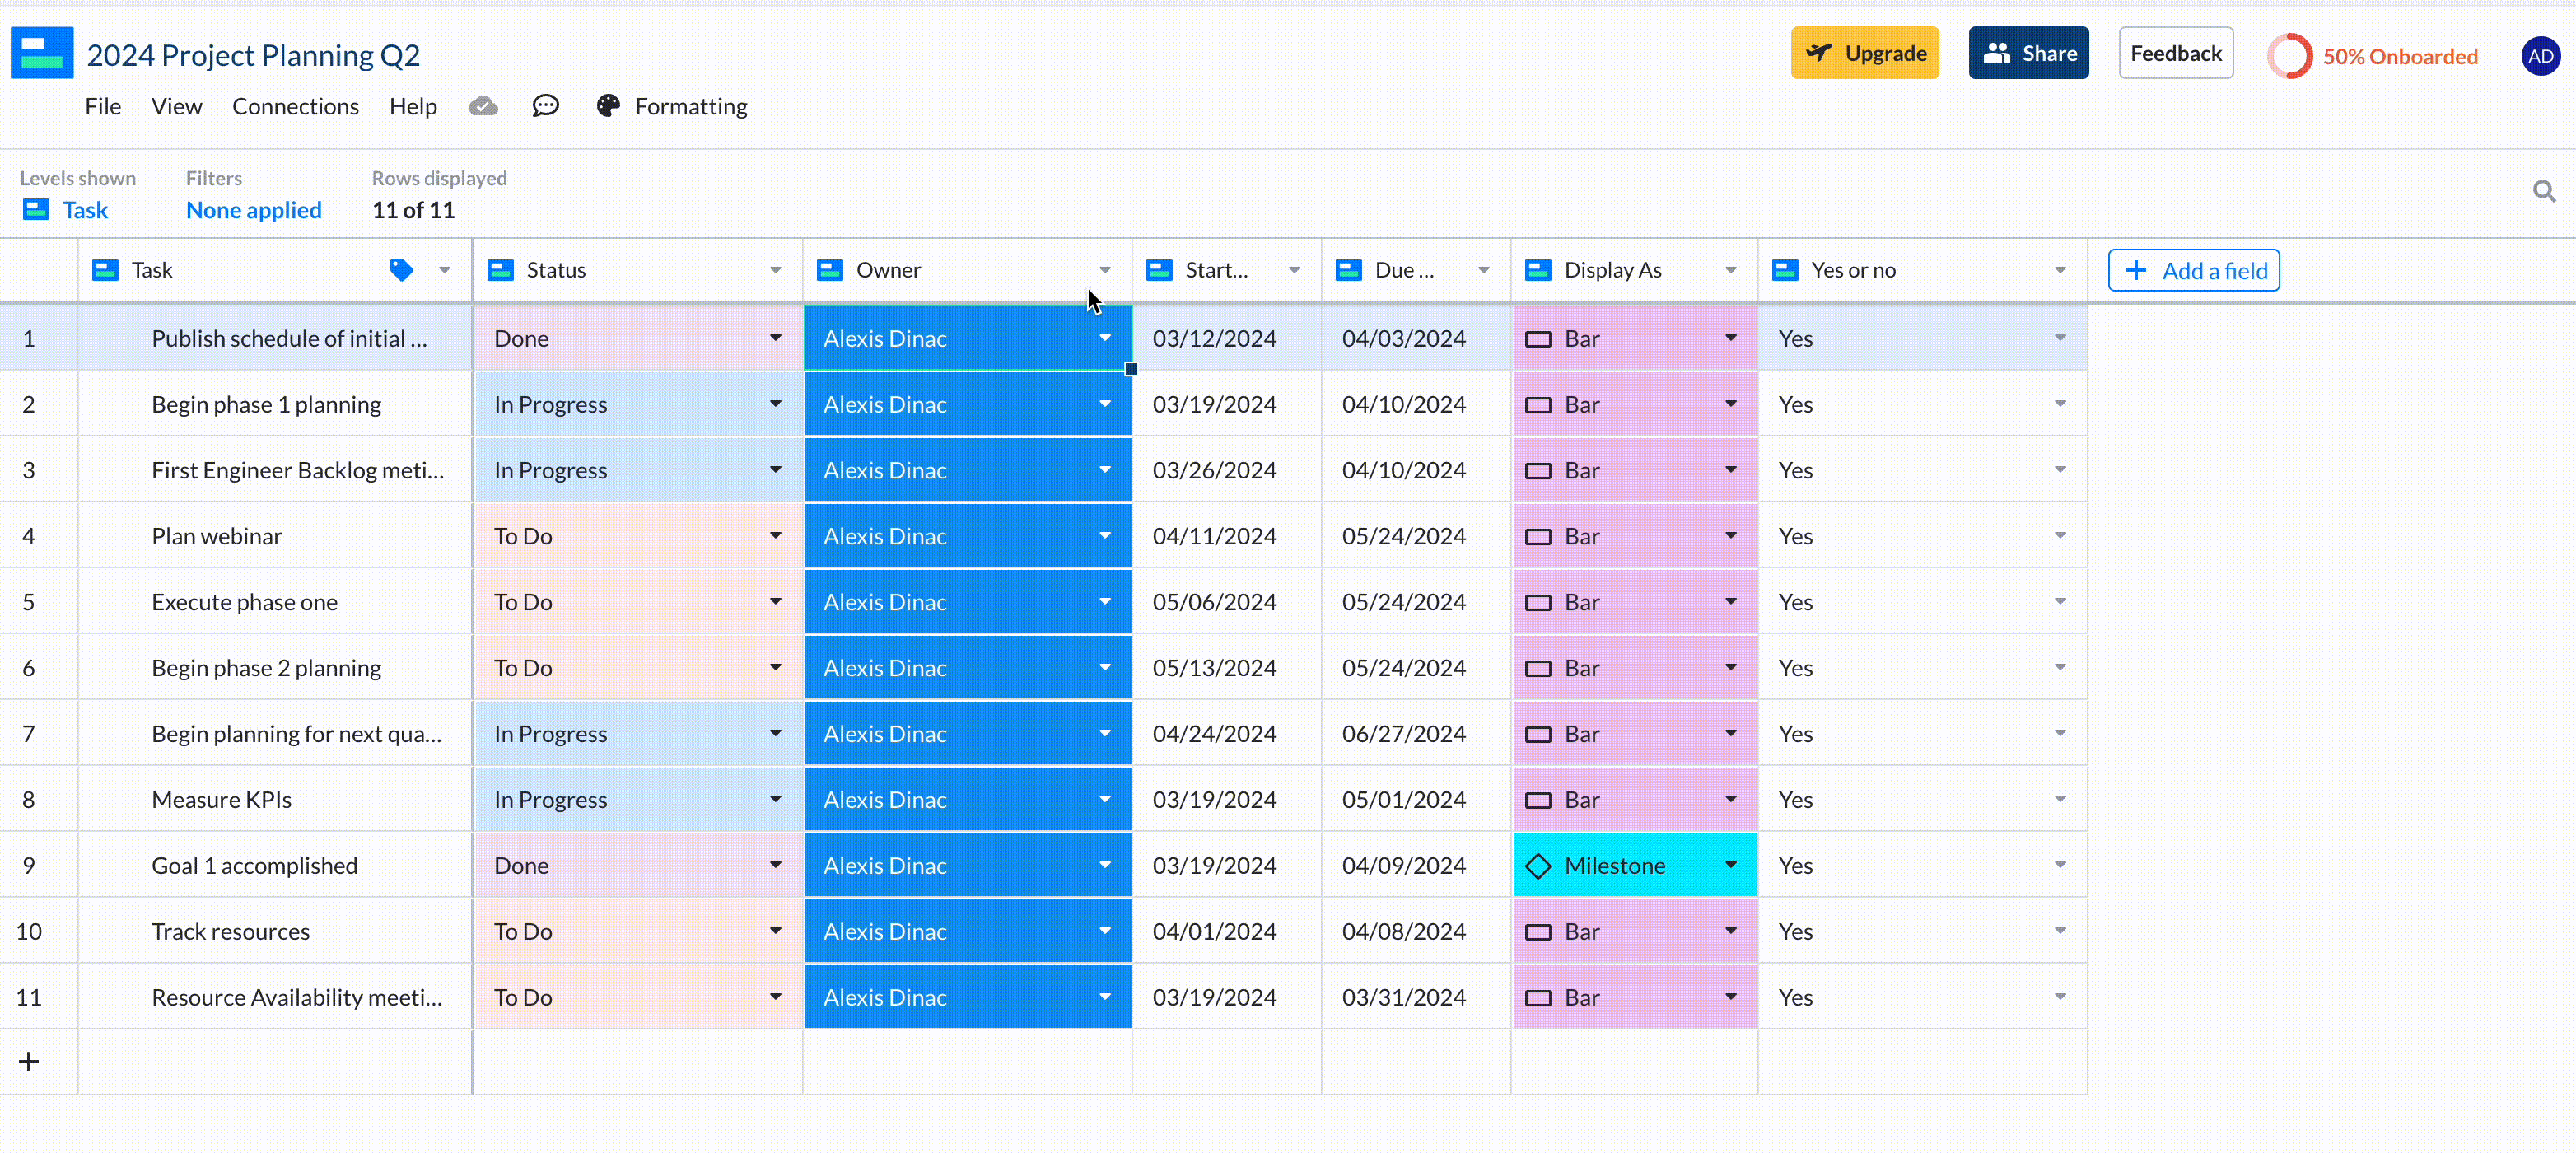Click the search magnifier icon
The width and height of the screenshot is (2576, 1153).
coord(2544,191)
